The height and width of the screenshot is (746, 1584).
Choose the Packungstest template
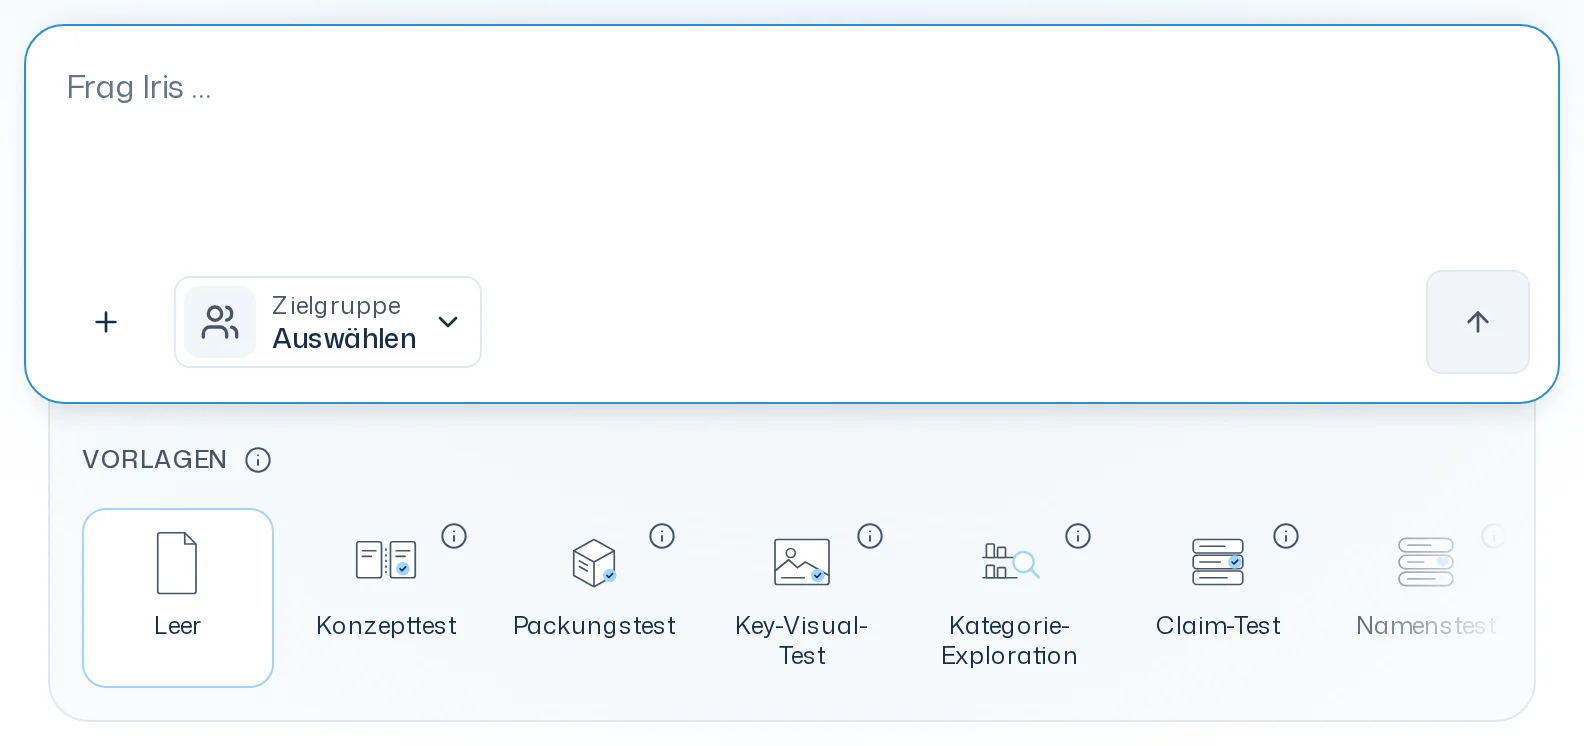pos(594,598)
